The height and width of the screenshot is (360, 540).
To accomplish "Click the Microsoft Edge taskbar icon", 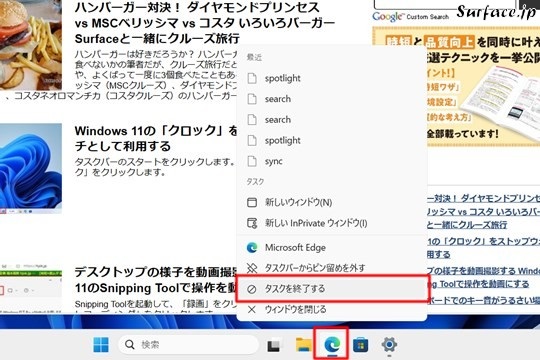I will (x=332, y=344).
